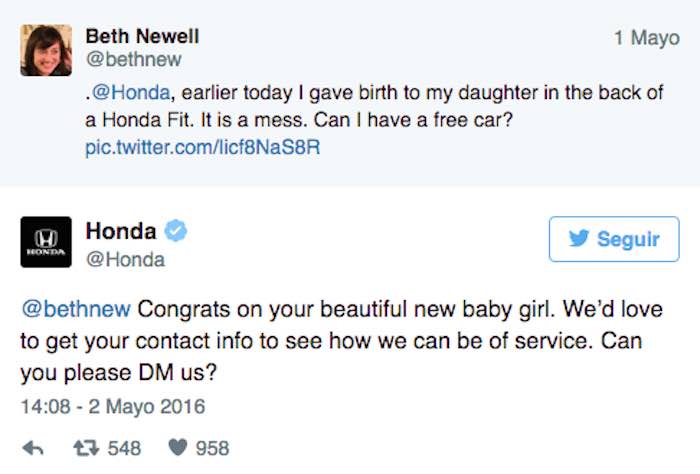The image size is (700, 474).
Task: Open Beth Newell's profile photo
Action: (x=46, y=50)
